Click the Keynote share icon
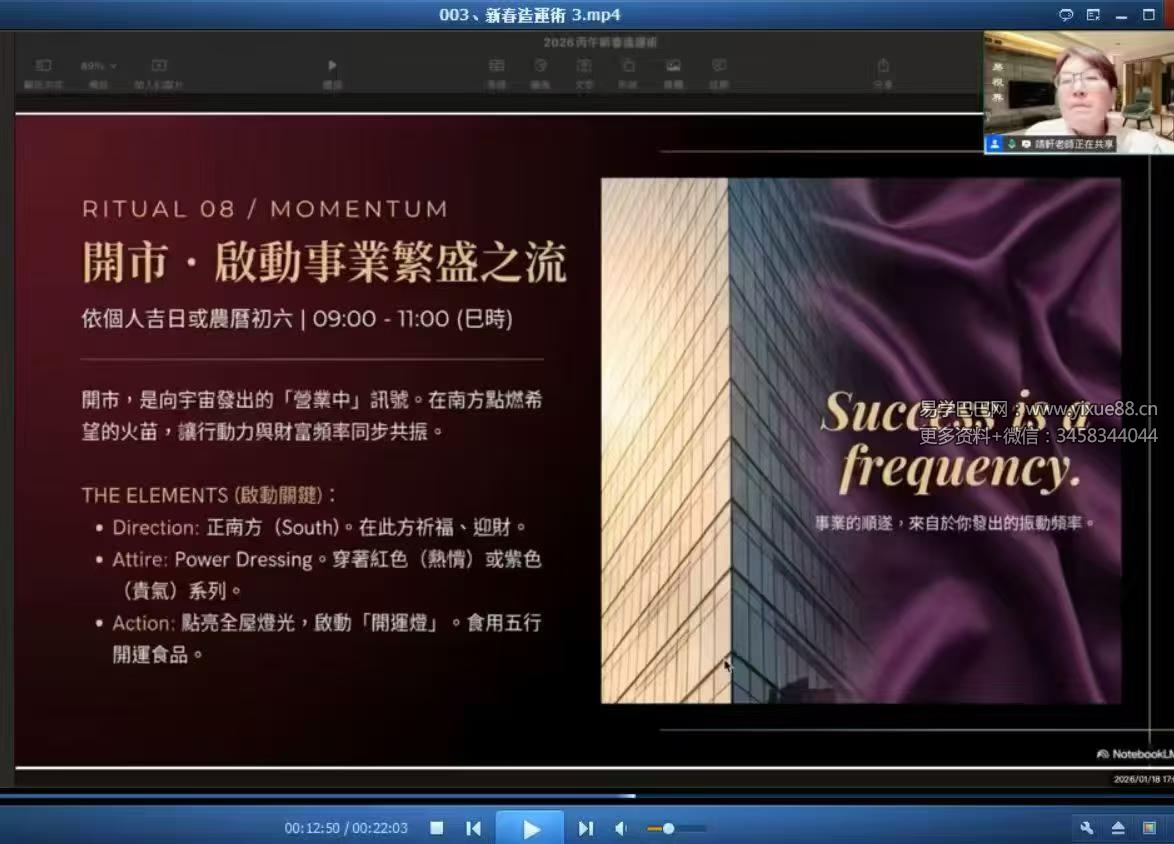This screenshot has width=1174, height=844. tap(883, 66)
